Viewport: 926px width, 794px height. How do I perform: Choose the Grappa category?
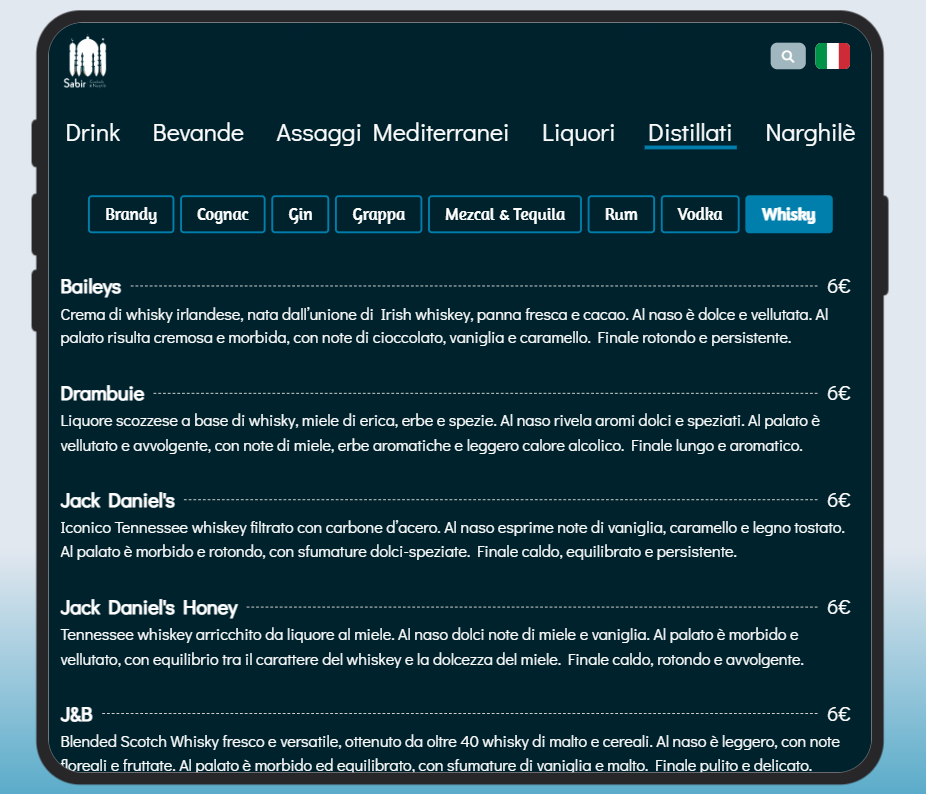[379, 214]
